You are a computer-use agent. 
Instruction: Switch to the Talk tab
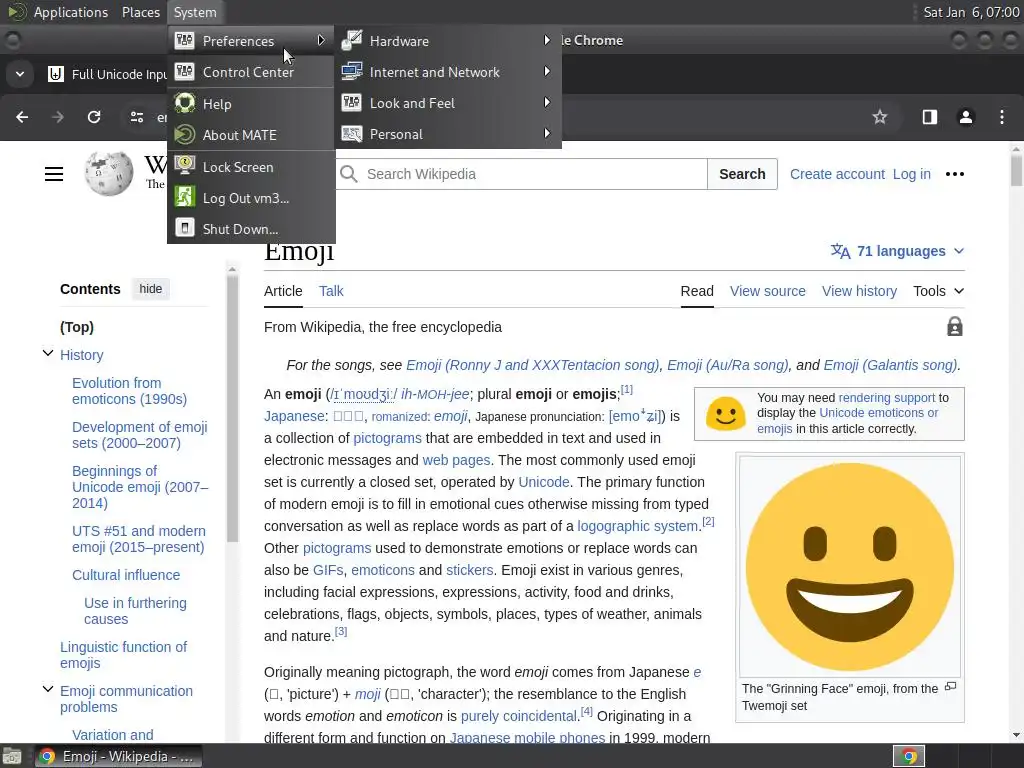(x=331, y=291)
